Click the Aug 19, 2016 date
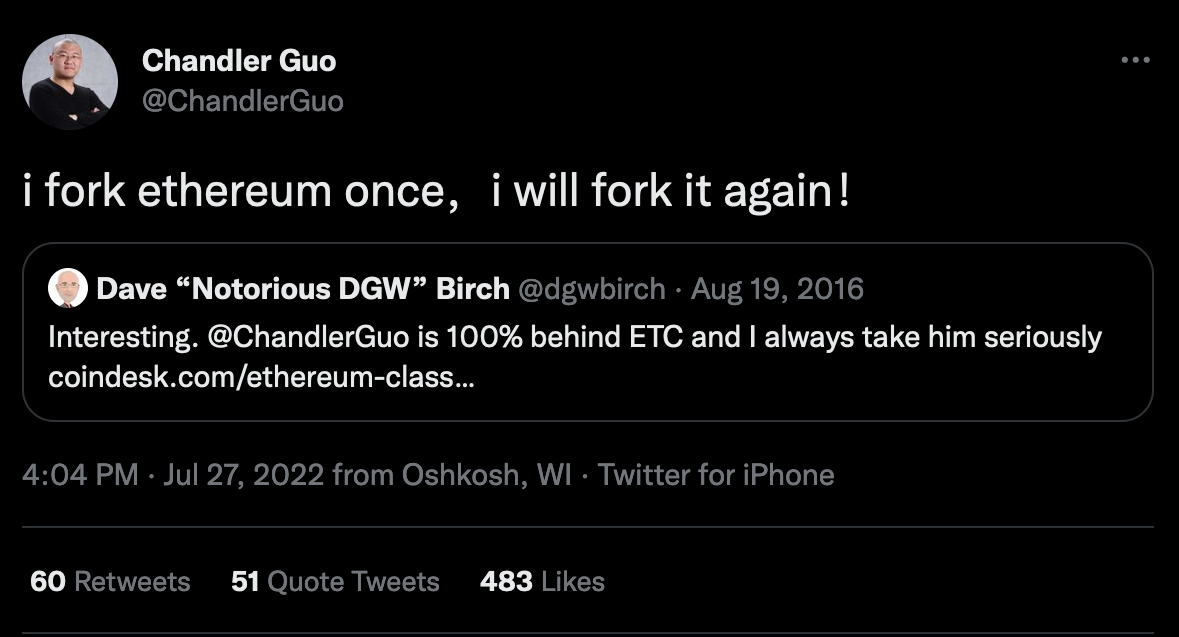Image resolution: width=1179 pixels, height=637 pixels. pos(777,289)
